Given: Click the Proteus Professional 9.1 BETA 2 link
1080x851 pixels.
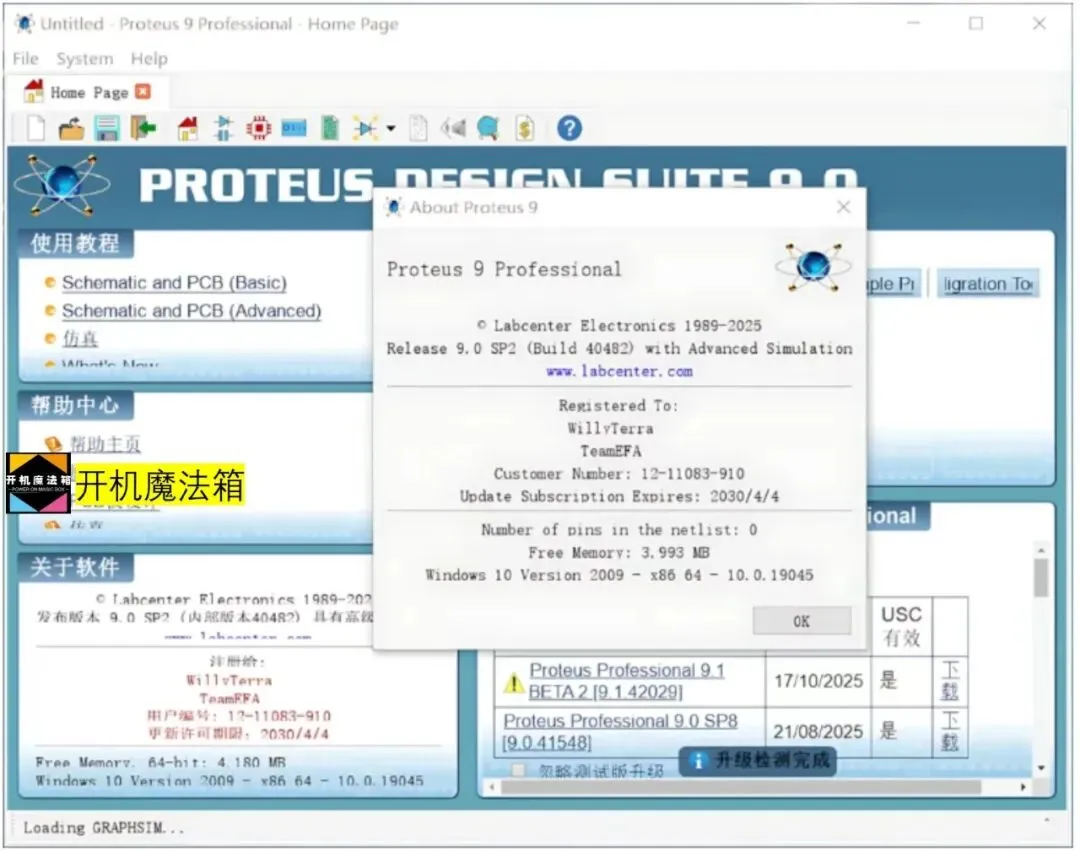Looking at the screenshot, I should point(626,680).
